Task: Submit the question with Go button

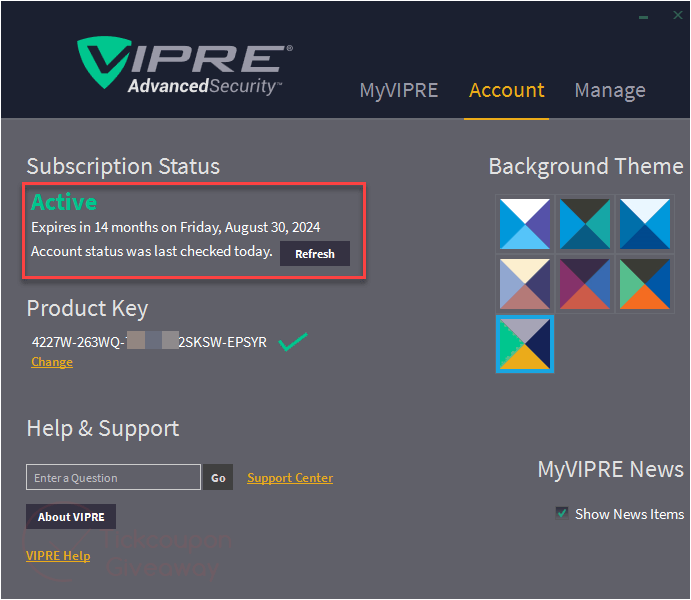Action: (x=218, y=478)
